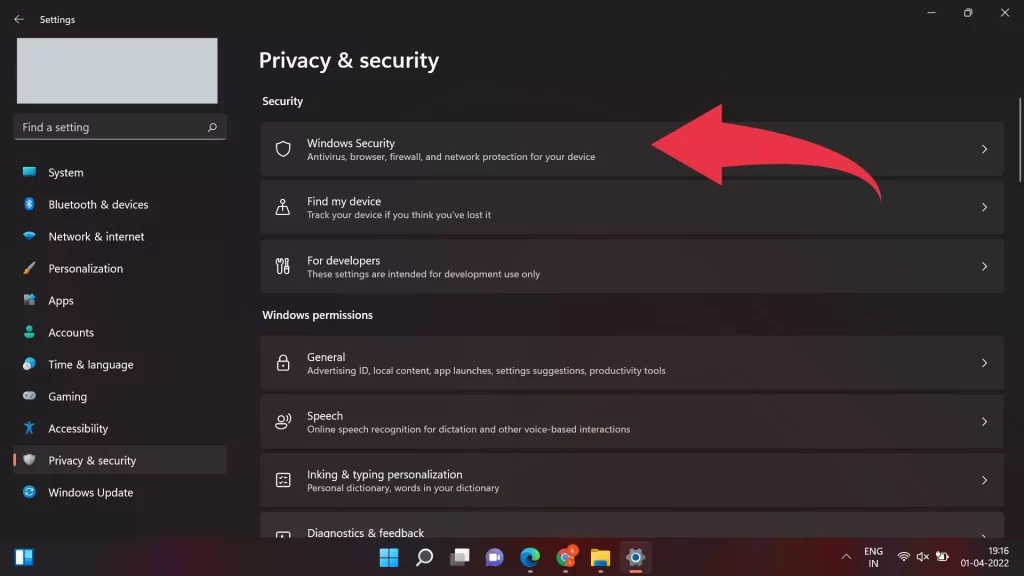Click the battery icon in system tray
The height and width of the screenshot is (576, 1024).
(x=942, y=556)
